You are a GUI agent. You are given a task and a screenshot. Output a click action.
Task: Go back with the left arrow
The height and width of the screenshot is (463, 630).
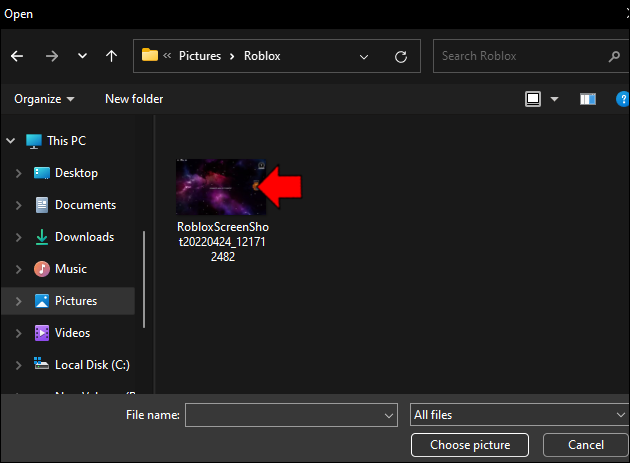[x=17, y=56]
